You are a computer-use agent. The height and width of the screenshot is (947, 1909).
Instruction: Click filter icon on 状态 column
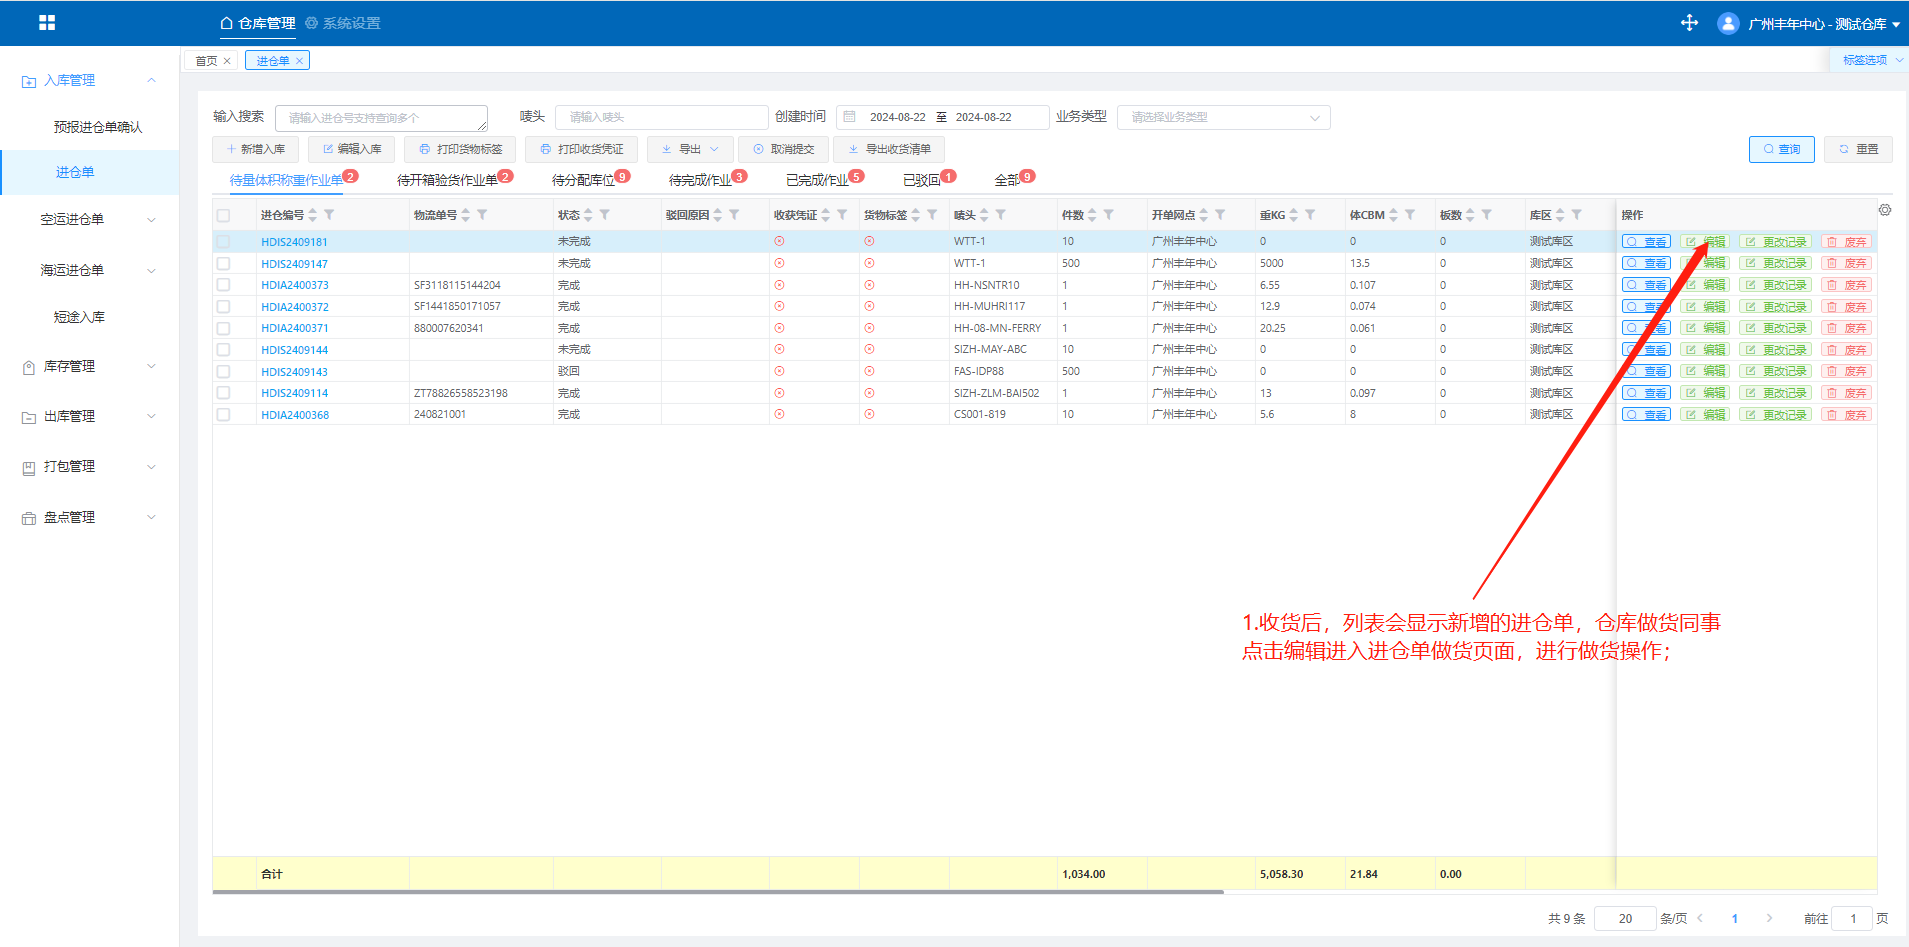(605, 215)
